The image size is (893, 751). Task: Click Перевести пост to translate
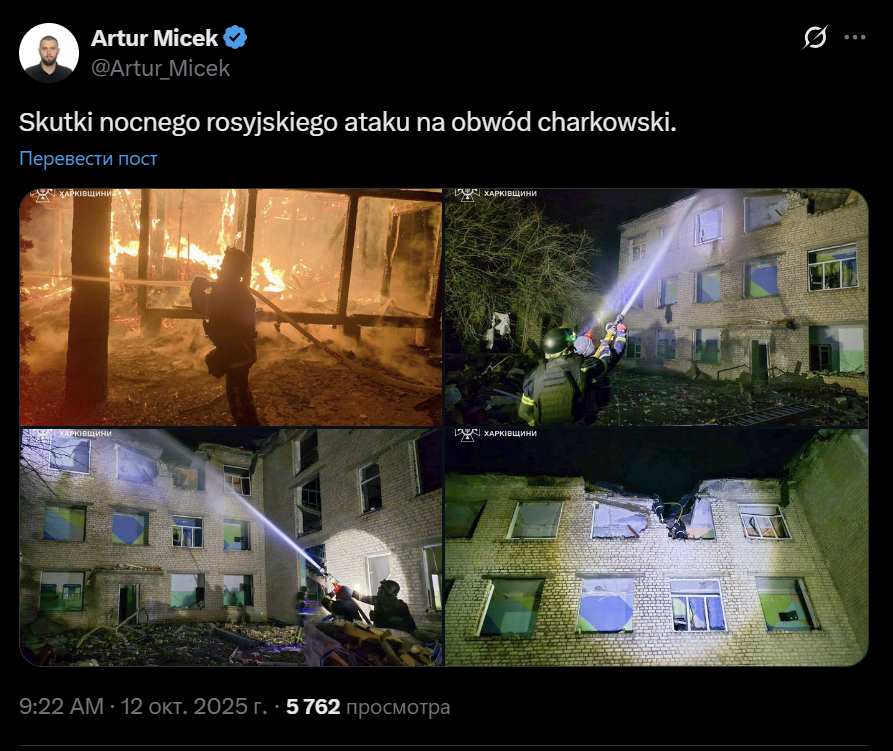(x=88, y=158)
